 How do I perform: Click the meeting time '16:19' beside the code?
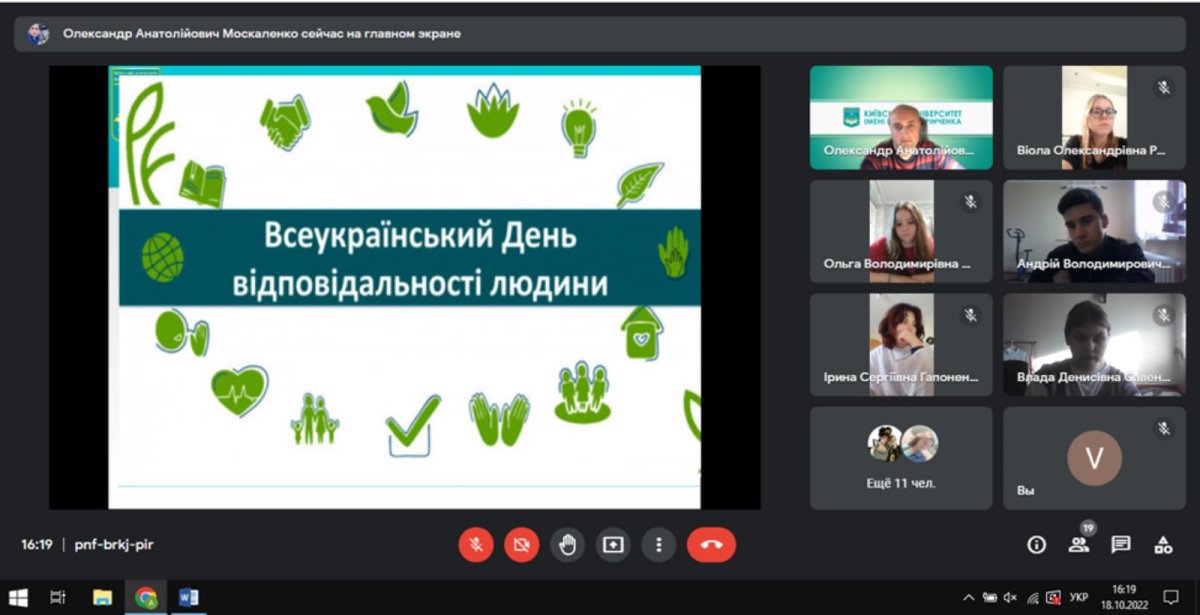coord(37,545)
